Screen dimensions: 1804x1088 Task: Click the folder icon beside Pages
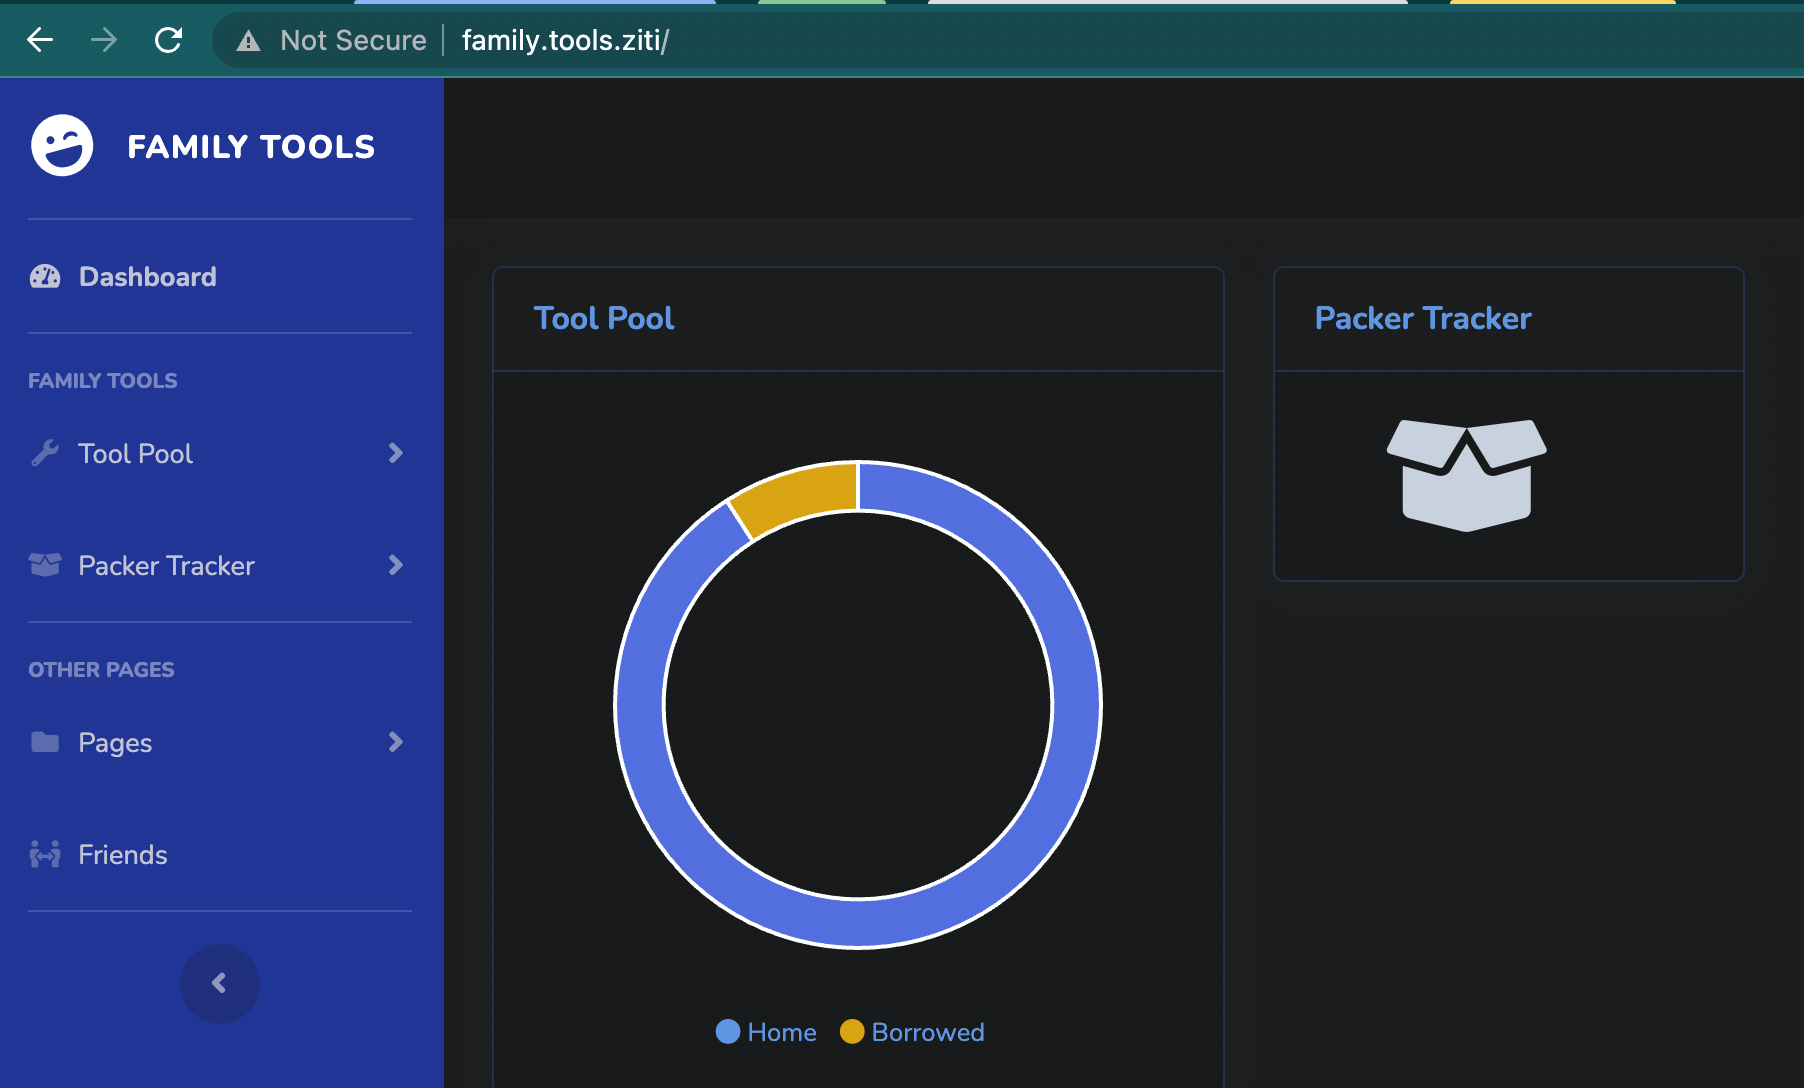[45, 742]
